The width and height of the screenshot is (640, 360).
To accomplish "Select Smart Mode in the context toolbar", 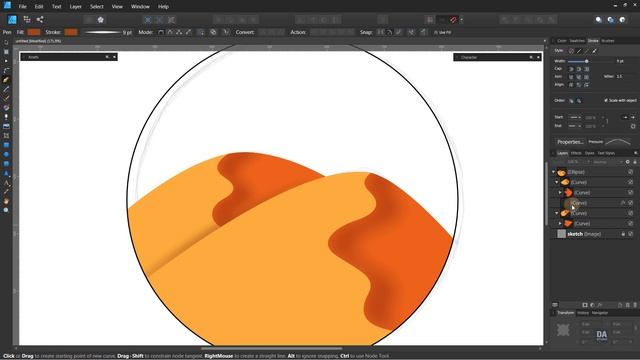I will 170,32.
